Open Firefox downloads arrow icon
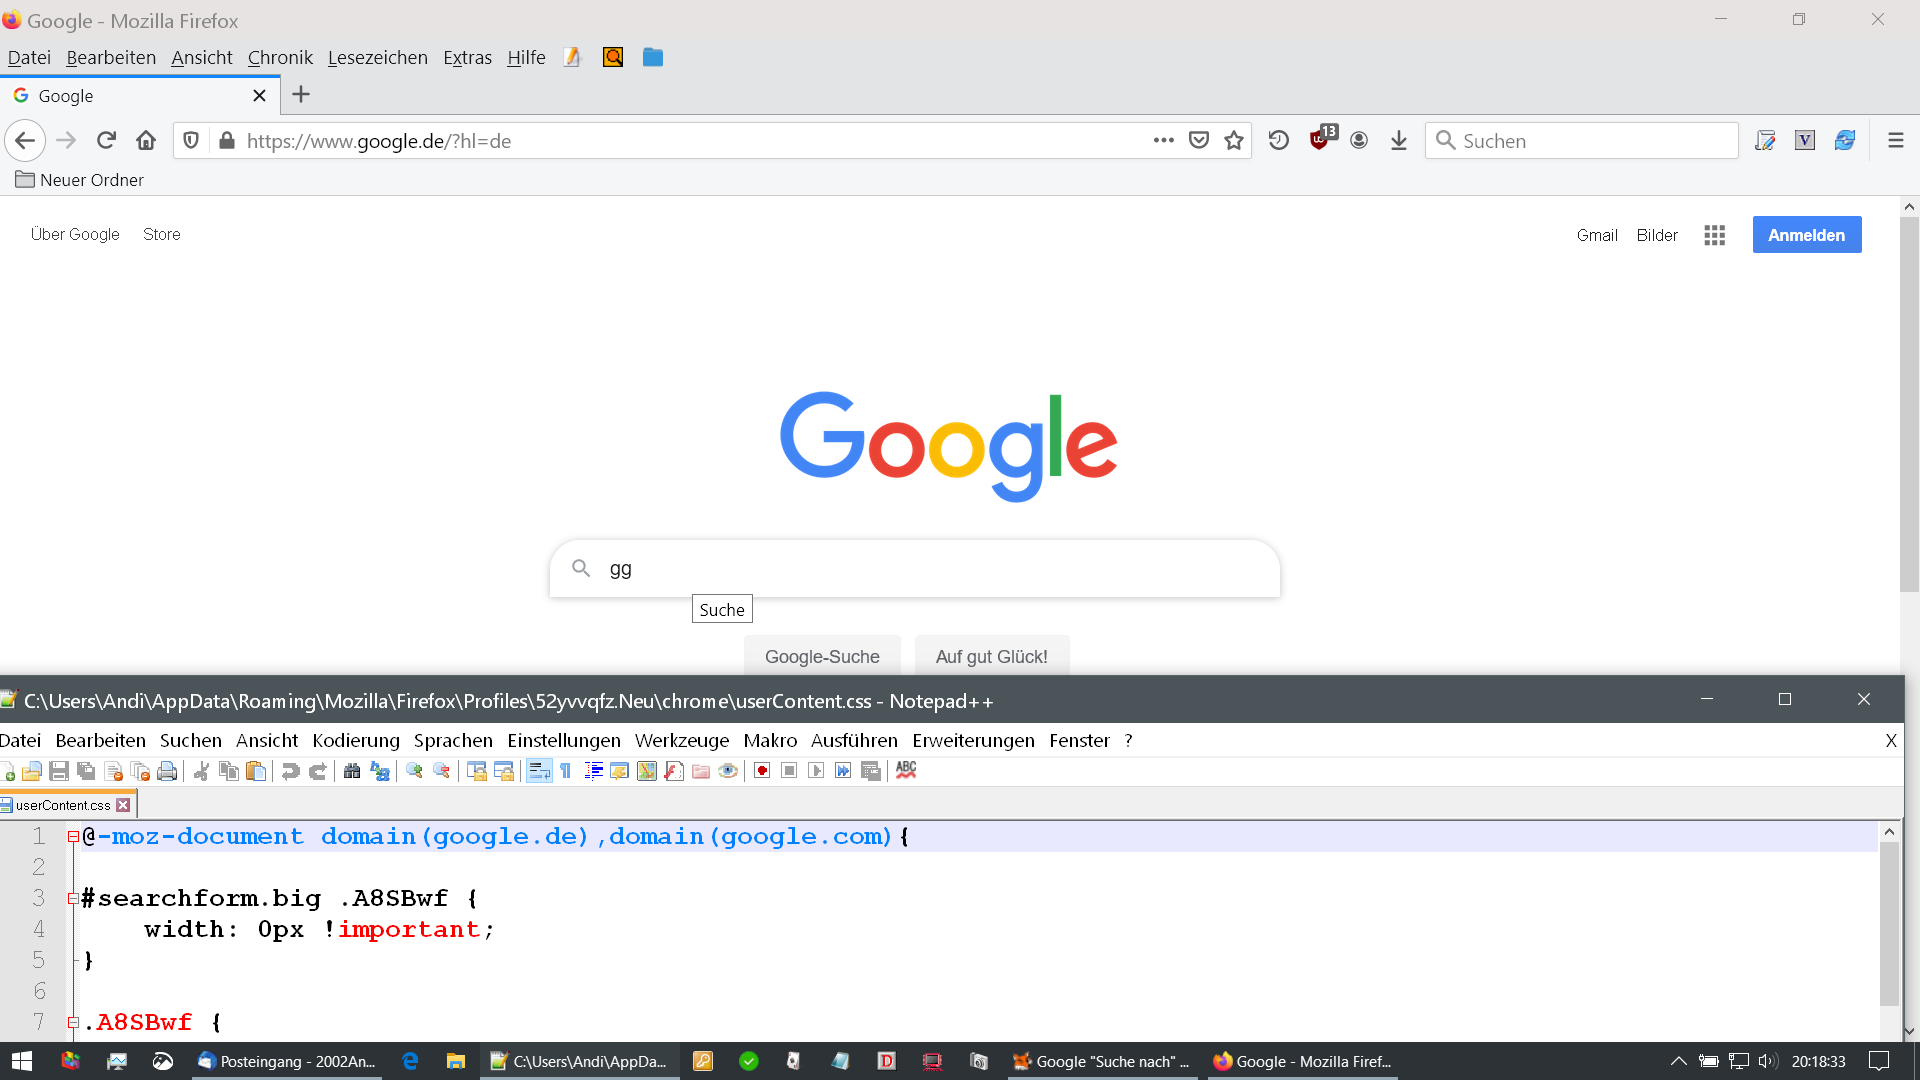 [x=1399, y=141]
